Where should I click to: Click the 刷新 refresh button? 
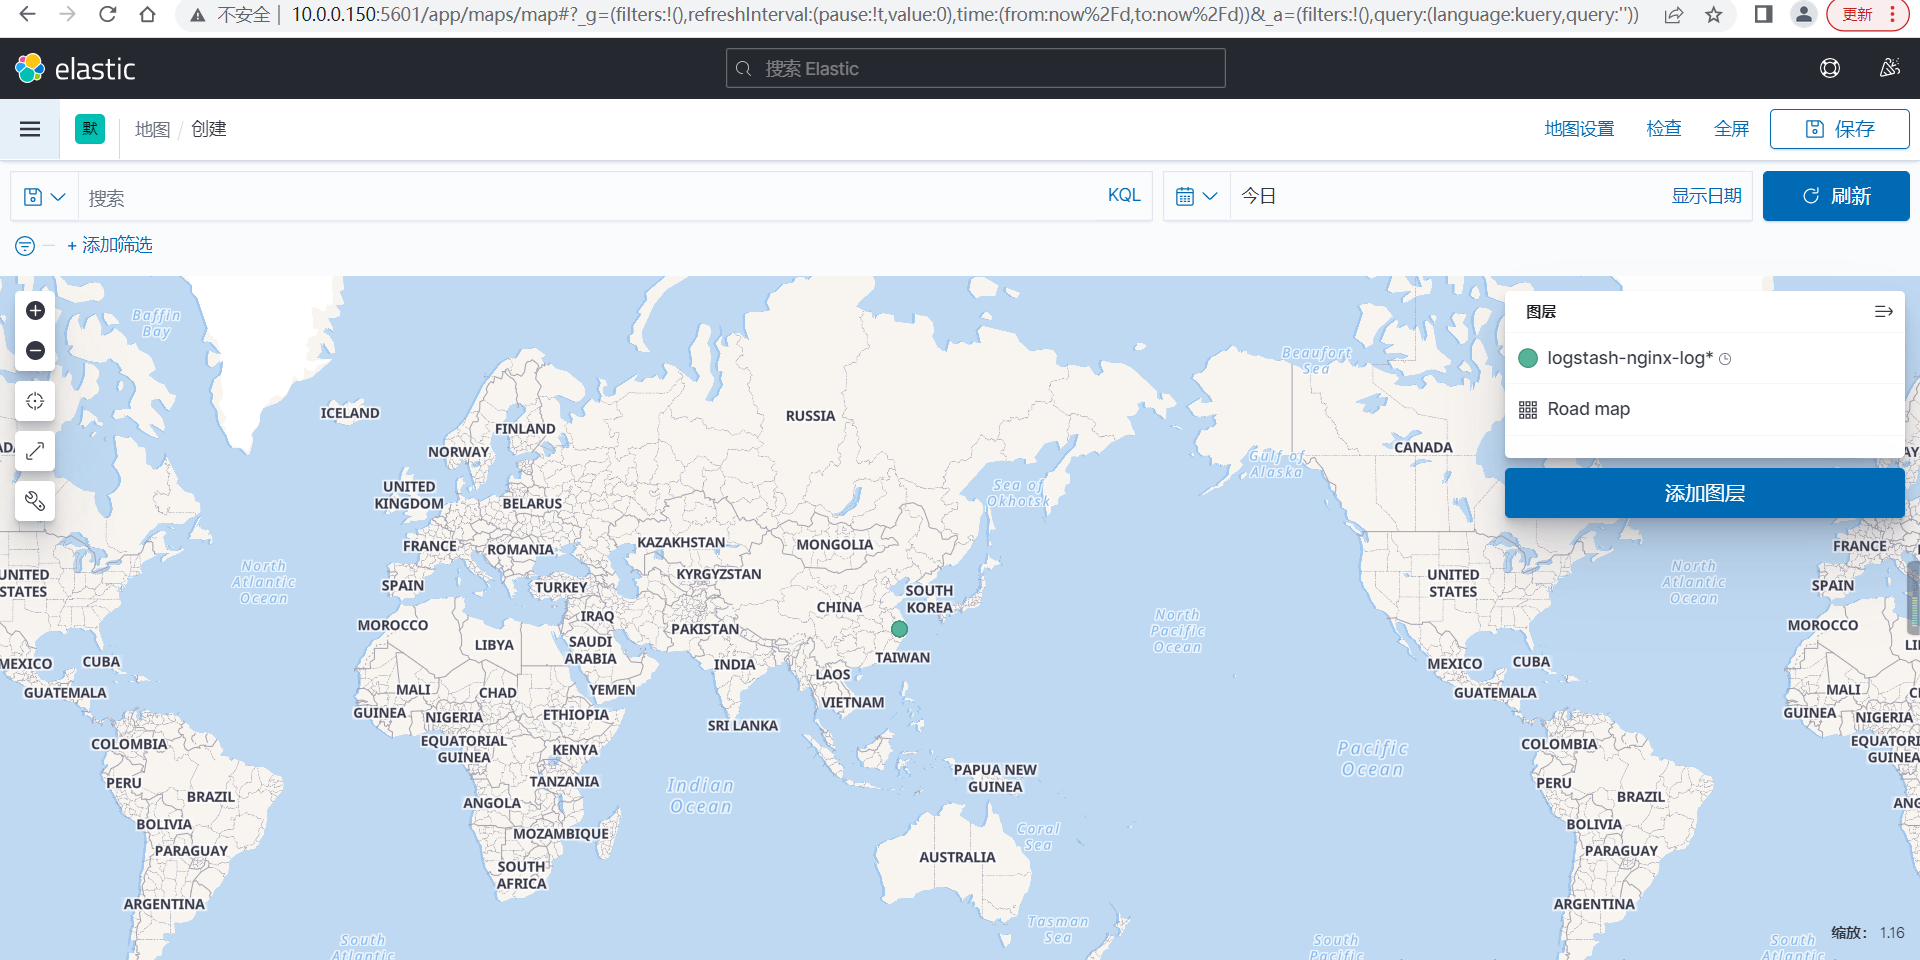pos(1836,196)
